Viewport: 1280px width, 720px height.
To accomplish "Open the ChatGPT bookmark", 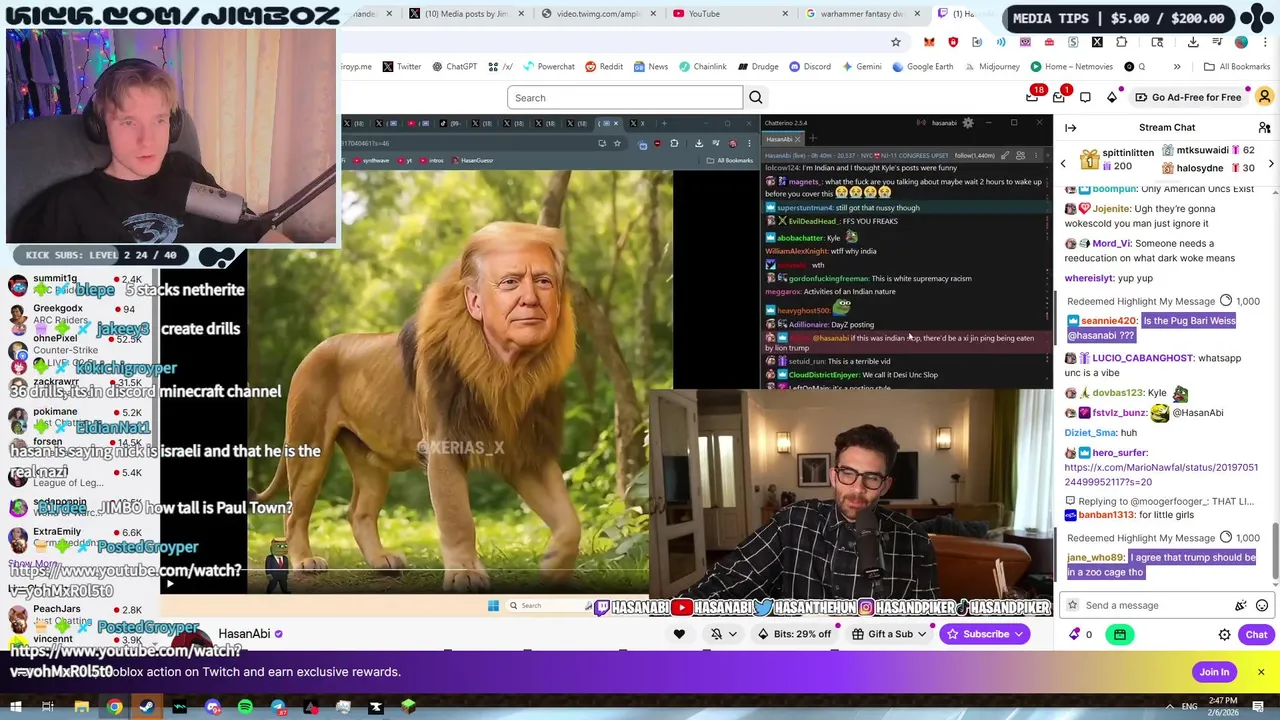I will pyautogui.click(x=454, y=67).
